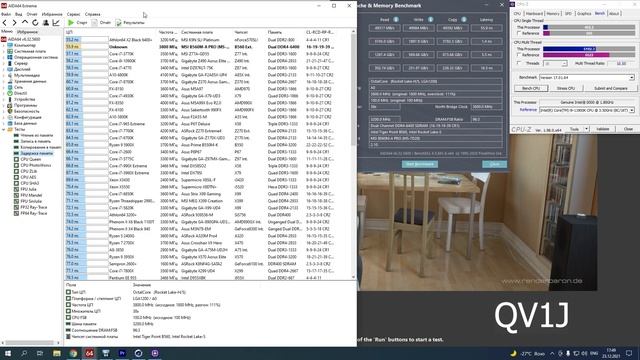Expand Операционная система tree node

coord(4,58)
